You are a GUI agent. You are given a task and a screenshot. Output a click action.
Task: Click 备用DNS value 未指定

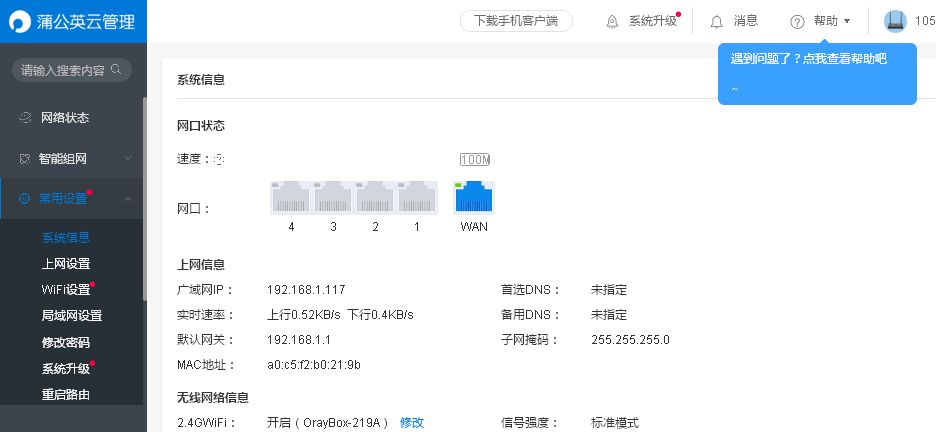click(x=609, y=314)
